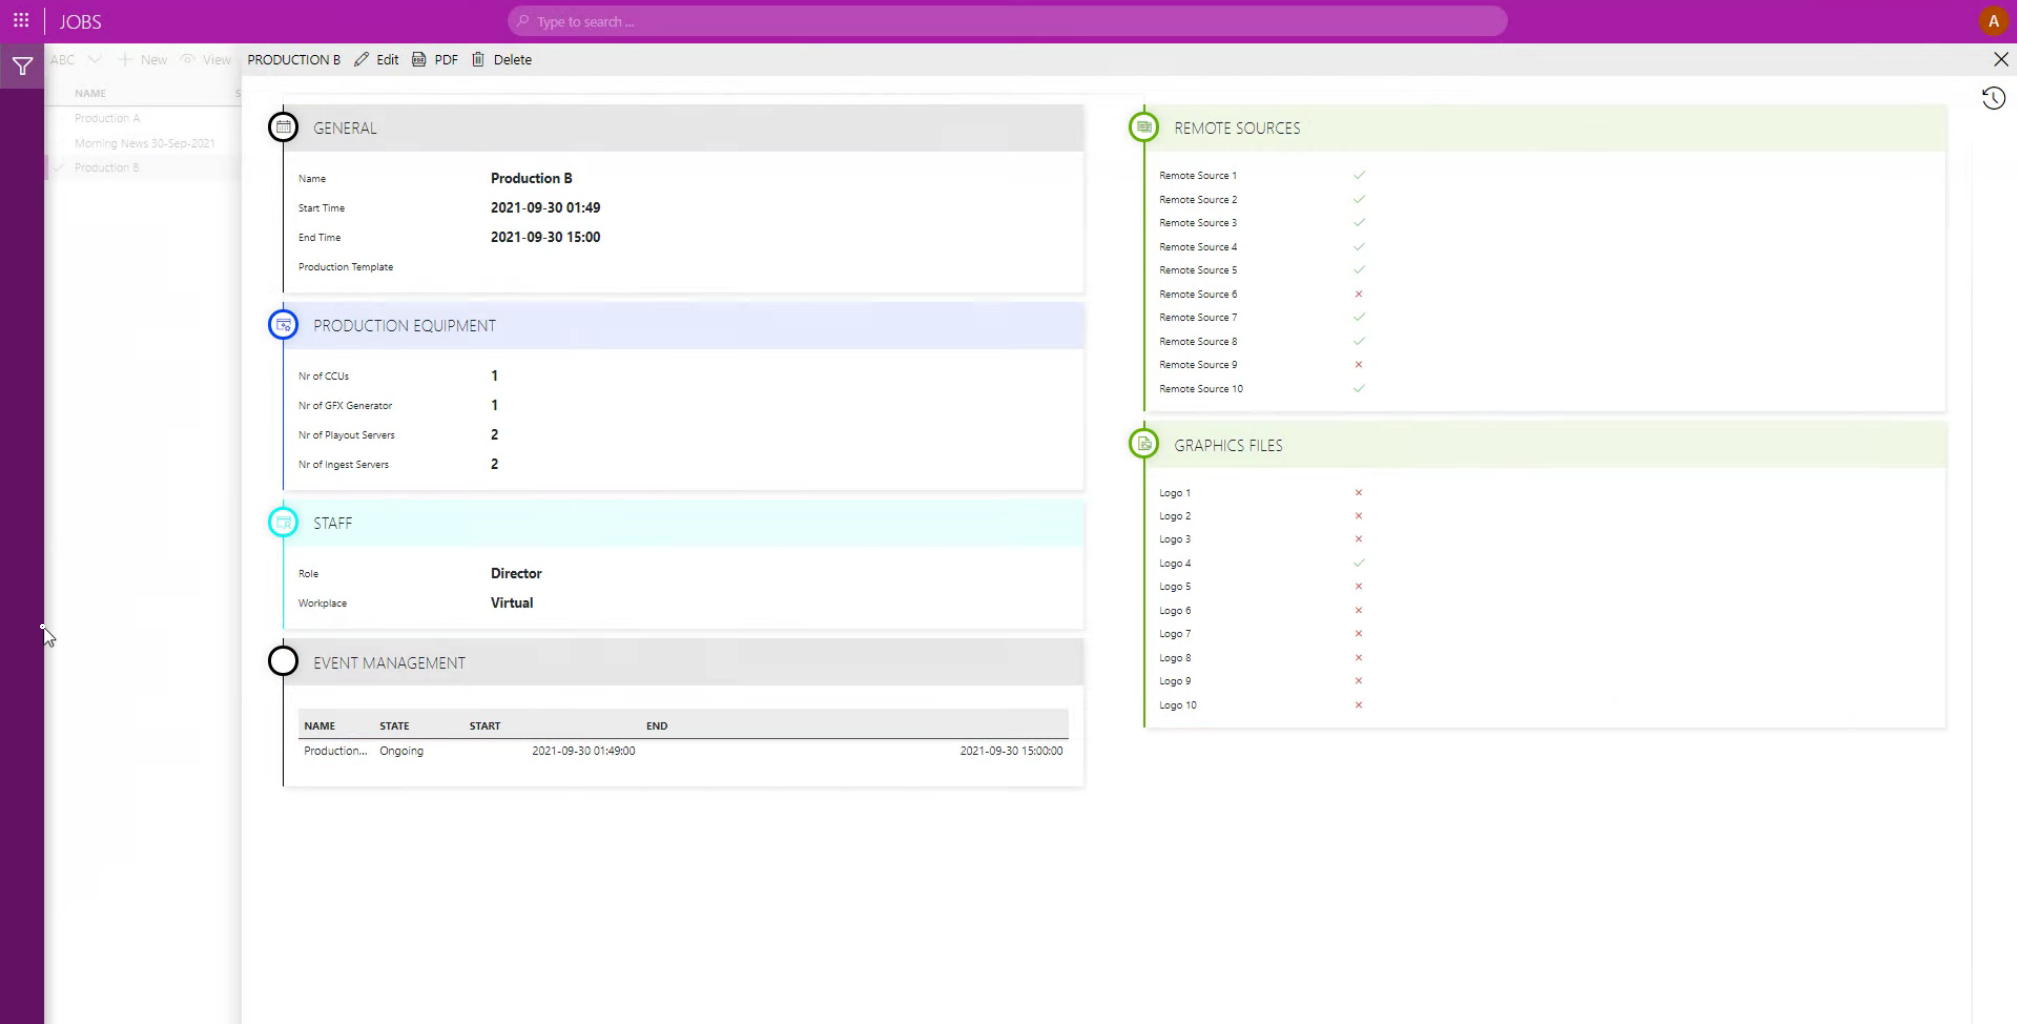Click the START column header
Screen dimensions: 2017x1024
485,726
